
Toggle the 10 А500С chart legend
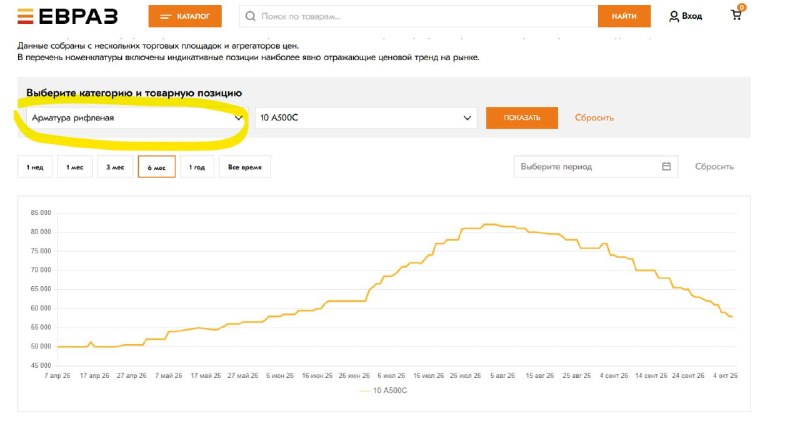(384, 390)
